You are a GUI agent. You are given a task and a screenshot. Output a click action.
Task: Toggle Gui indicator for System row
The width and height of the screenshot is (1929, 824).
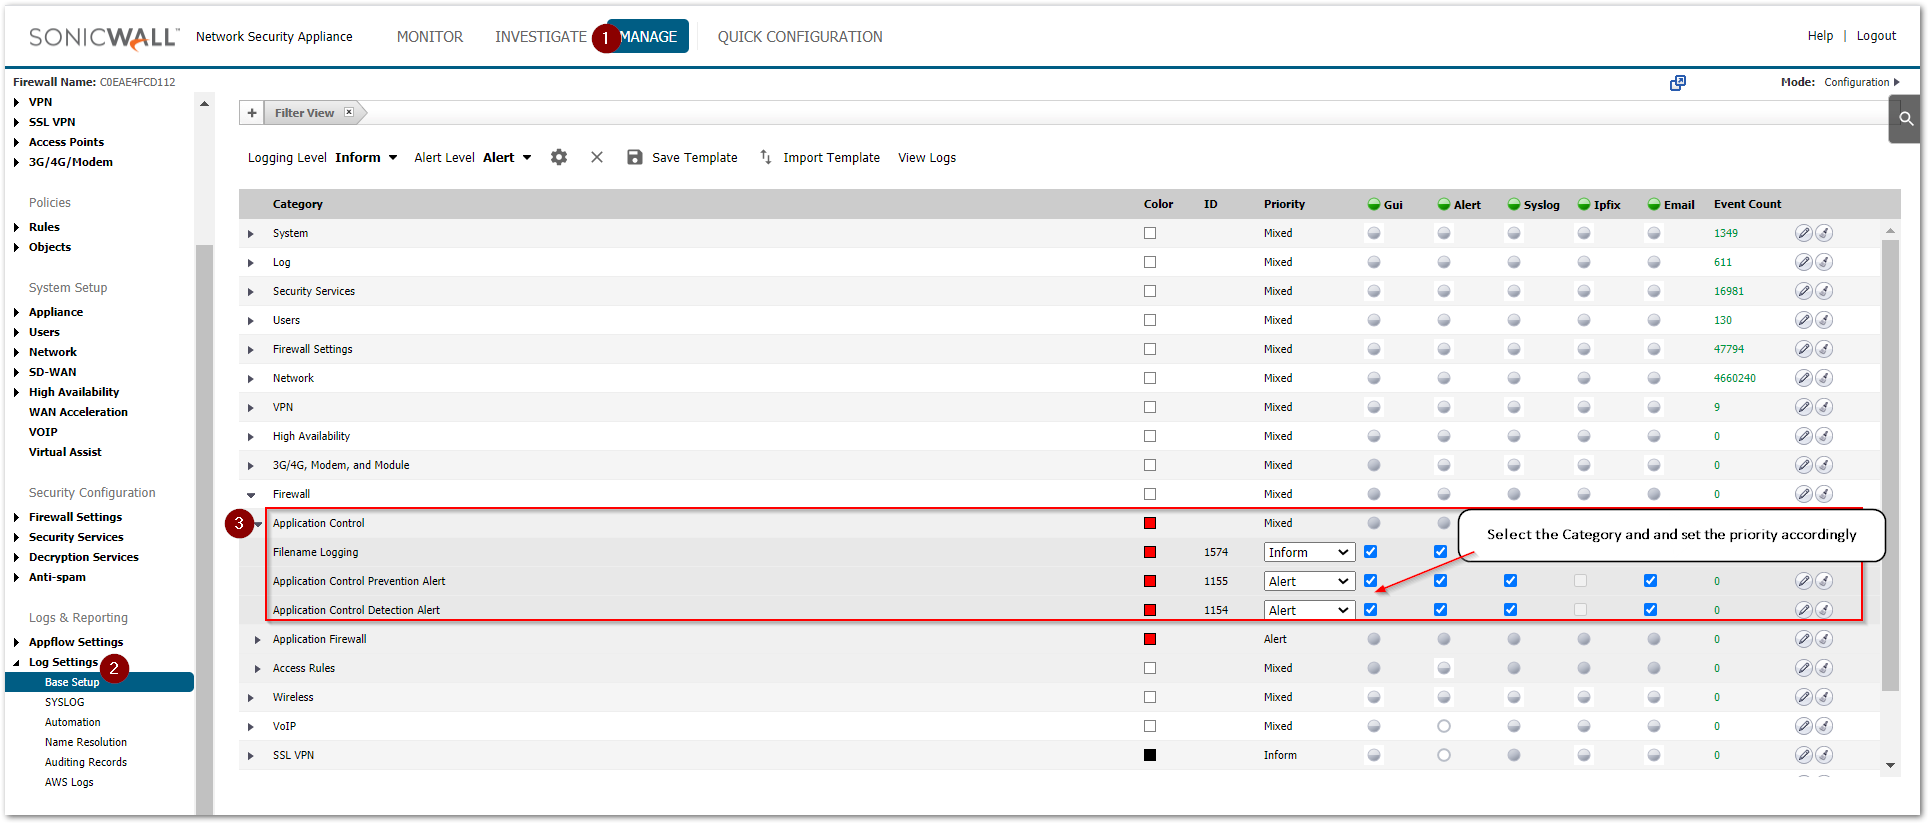(x=1374, y=233)
